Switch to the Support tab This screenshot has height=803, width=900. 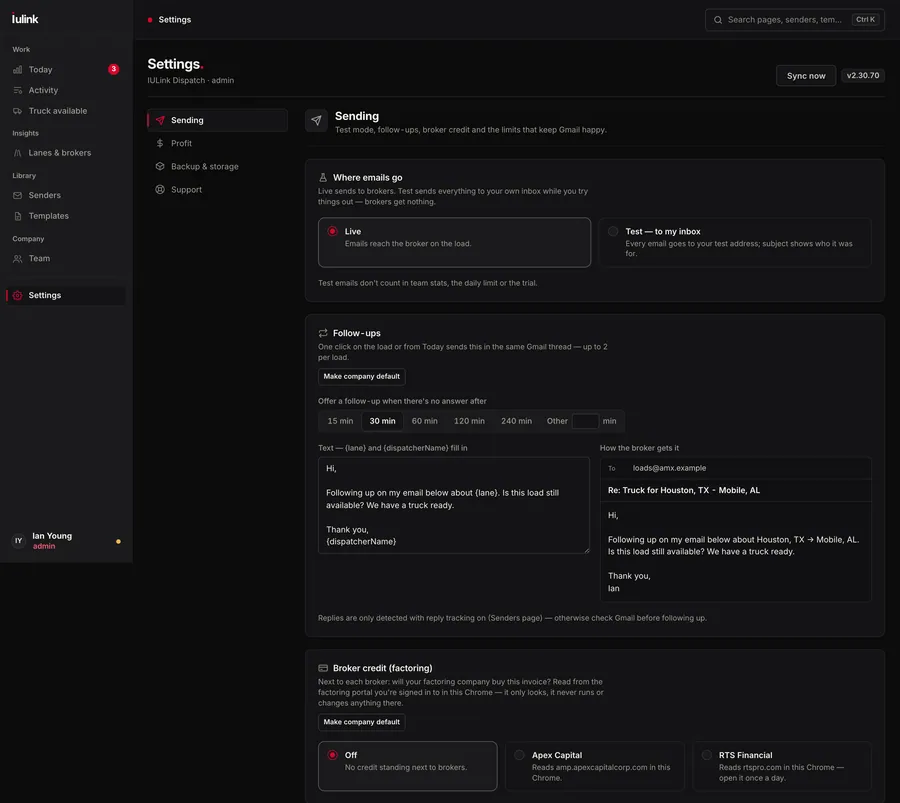click(218, 189)
